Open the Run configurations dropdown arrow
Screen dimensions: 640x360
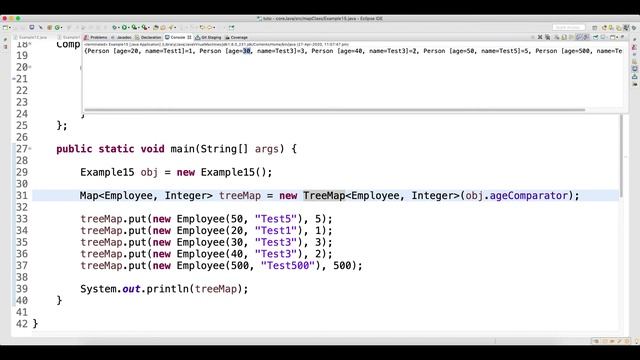pos(129,27)
